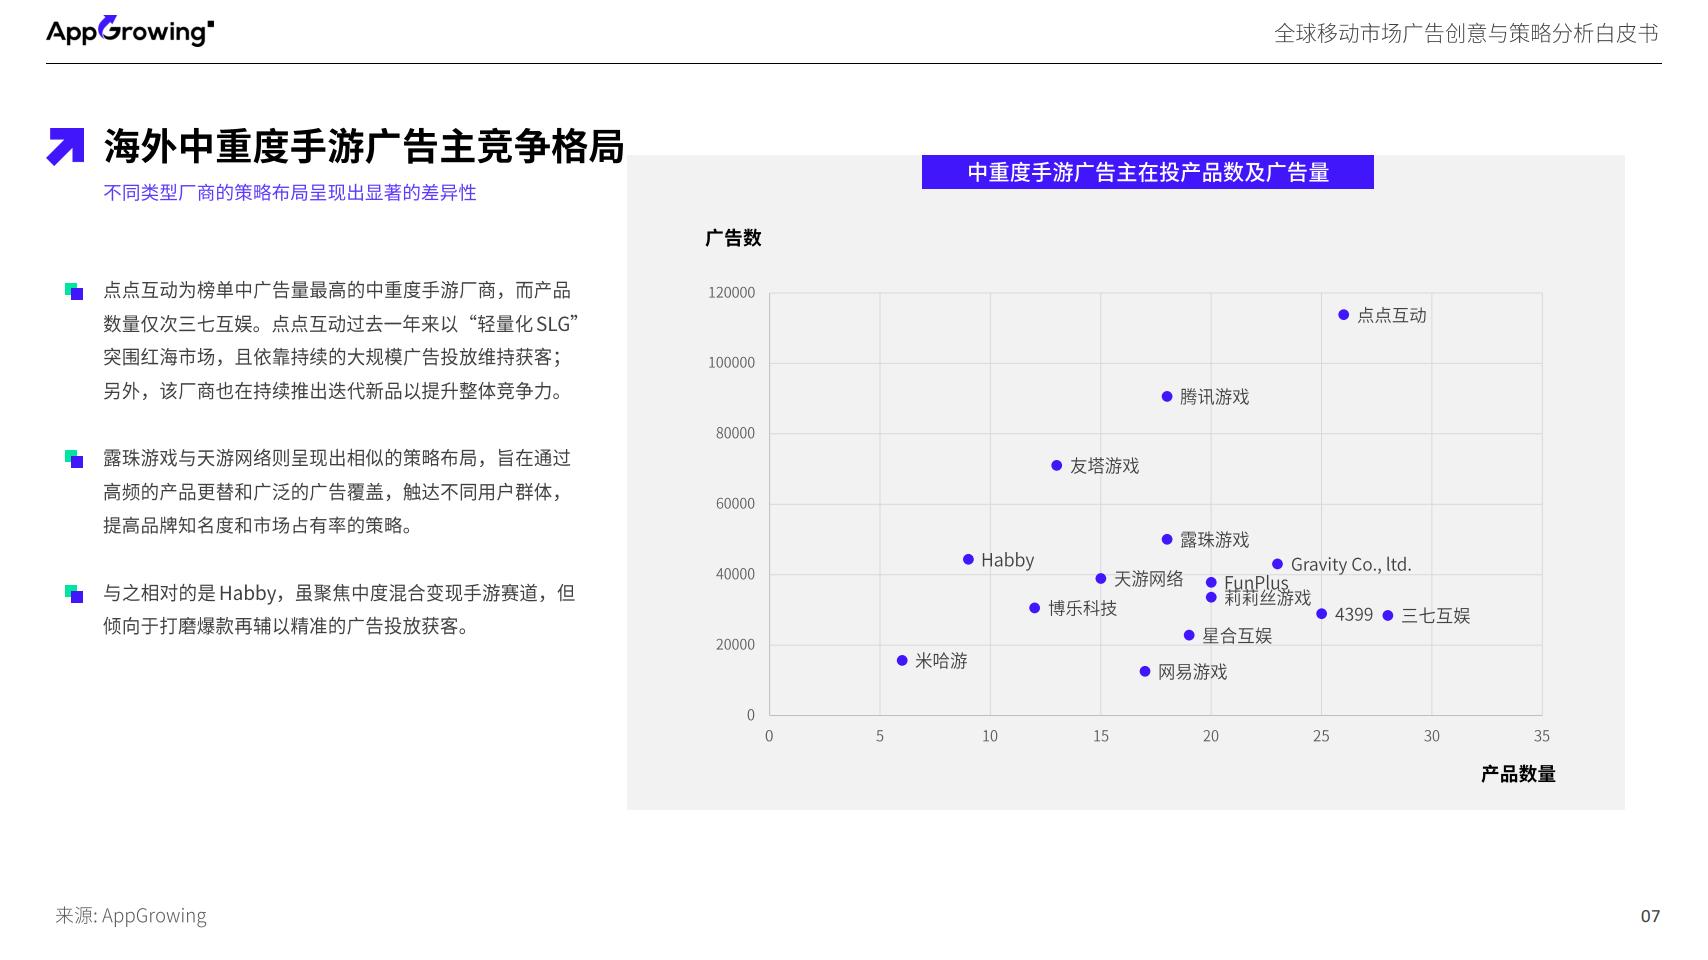Click the 网易游戏 chart label
Image resolution: width=1708 pixels, height=960 pixels.
1193,672
